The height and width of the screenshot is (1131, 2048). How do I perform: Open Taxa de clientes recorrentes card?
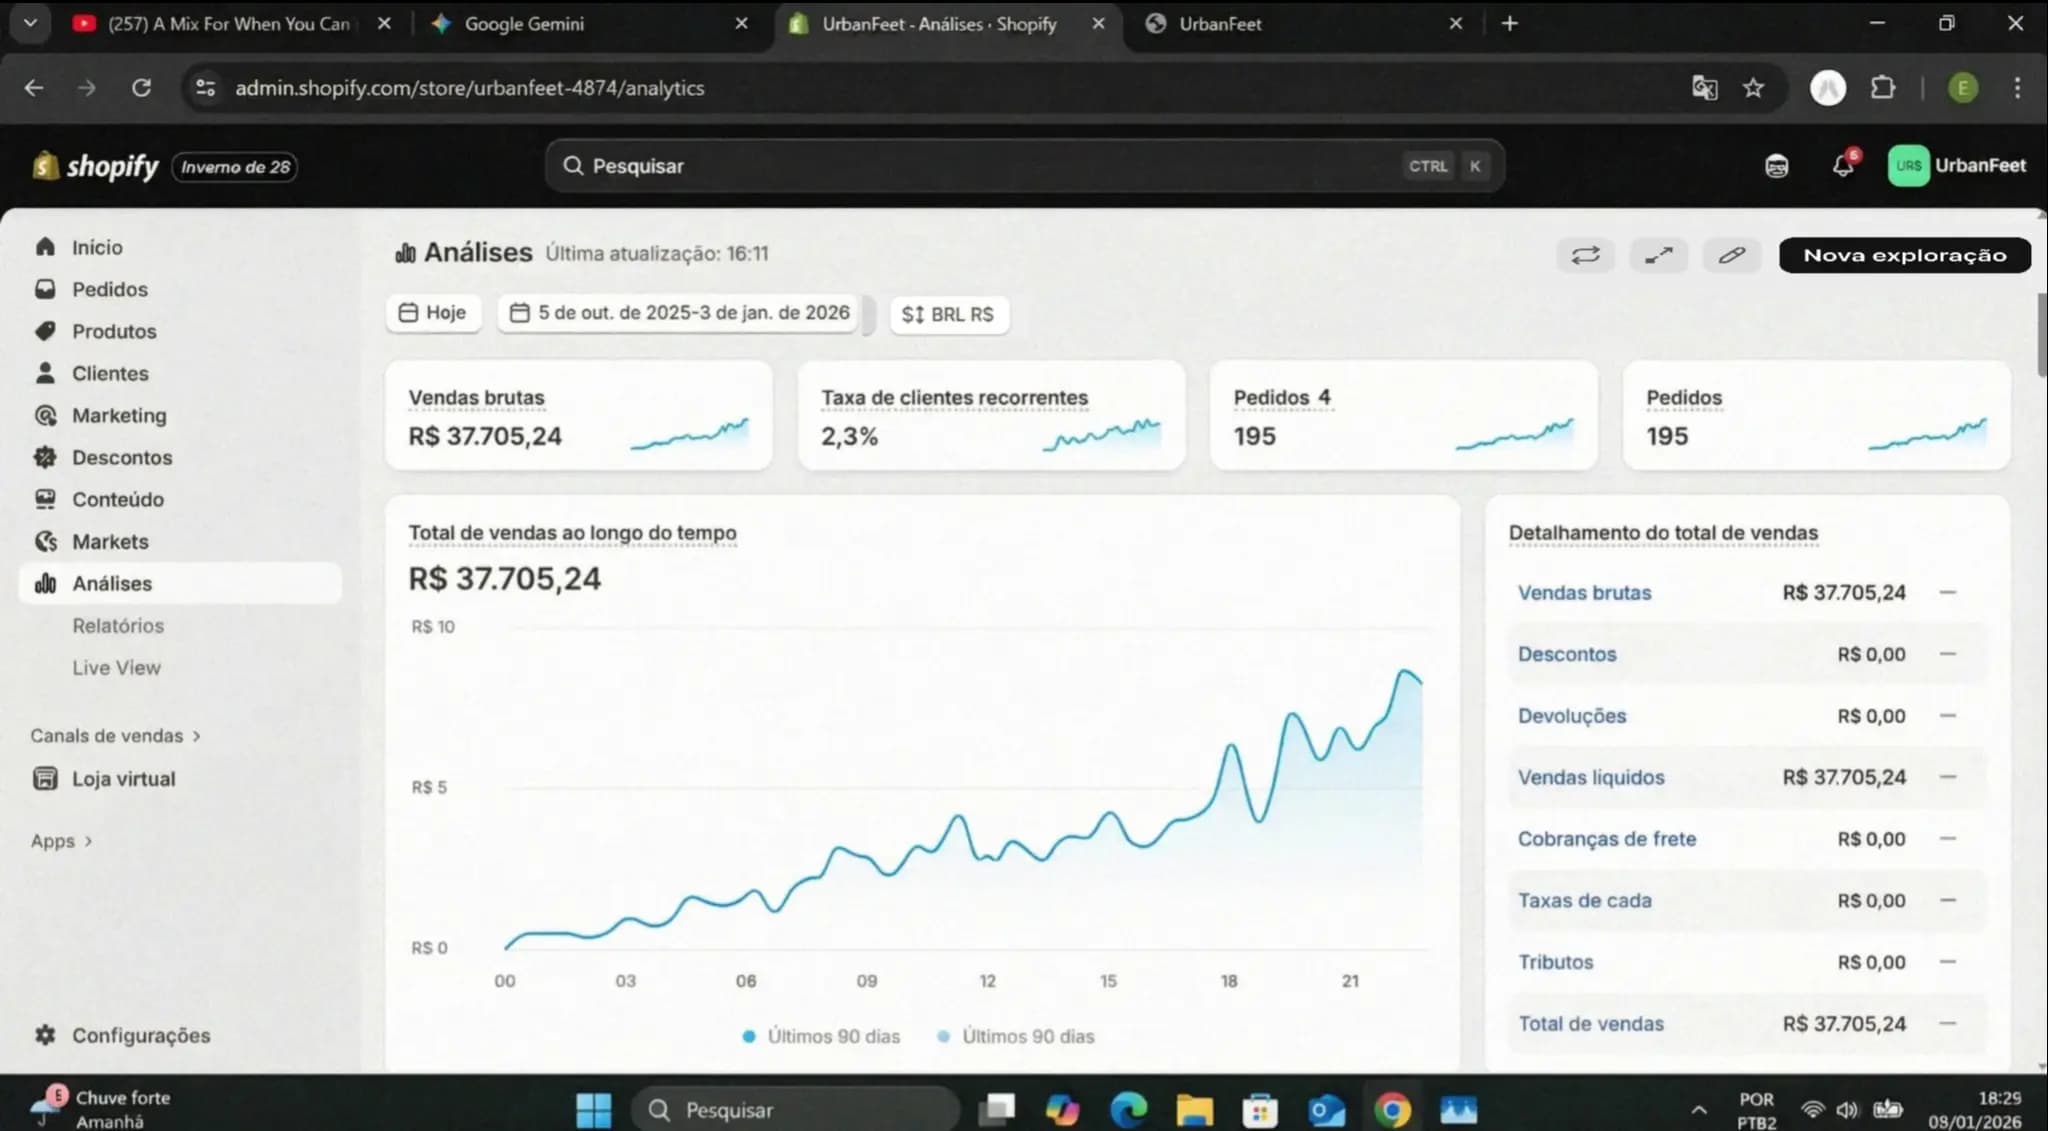991,415
